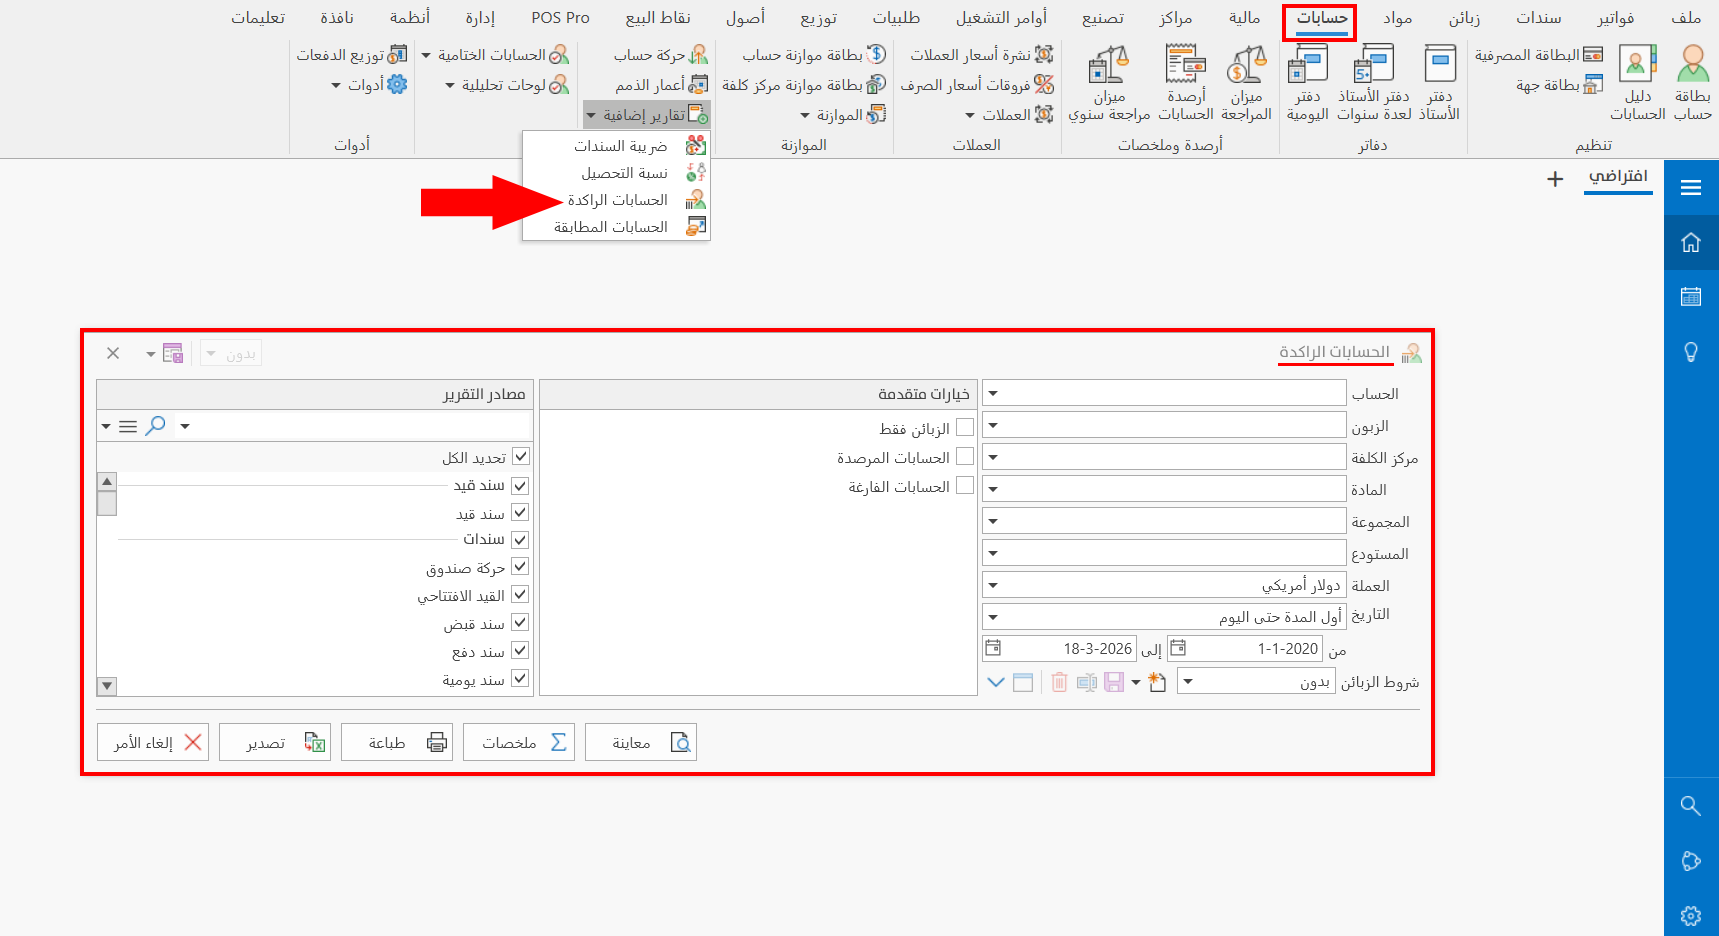Open حركة حساب account movement
Screen dimensions: 1719x936
(x=661, y=55)
